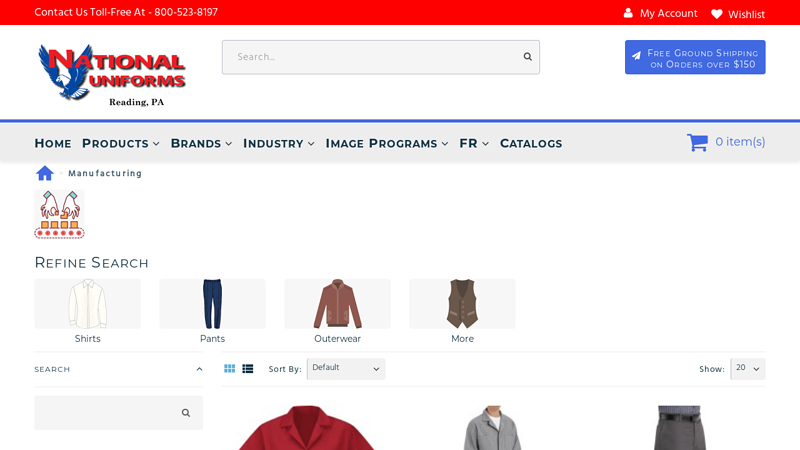Open the Pants category thumbnail
Image resolution: width=800 pixels, height=450 pixels.
tap(212, 304)
